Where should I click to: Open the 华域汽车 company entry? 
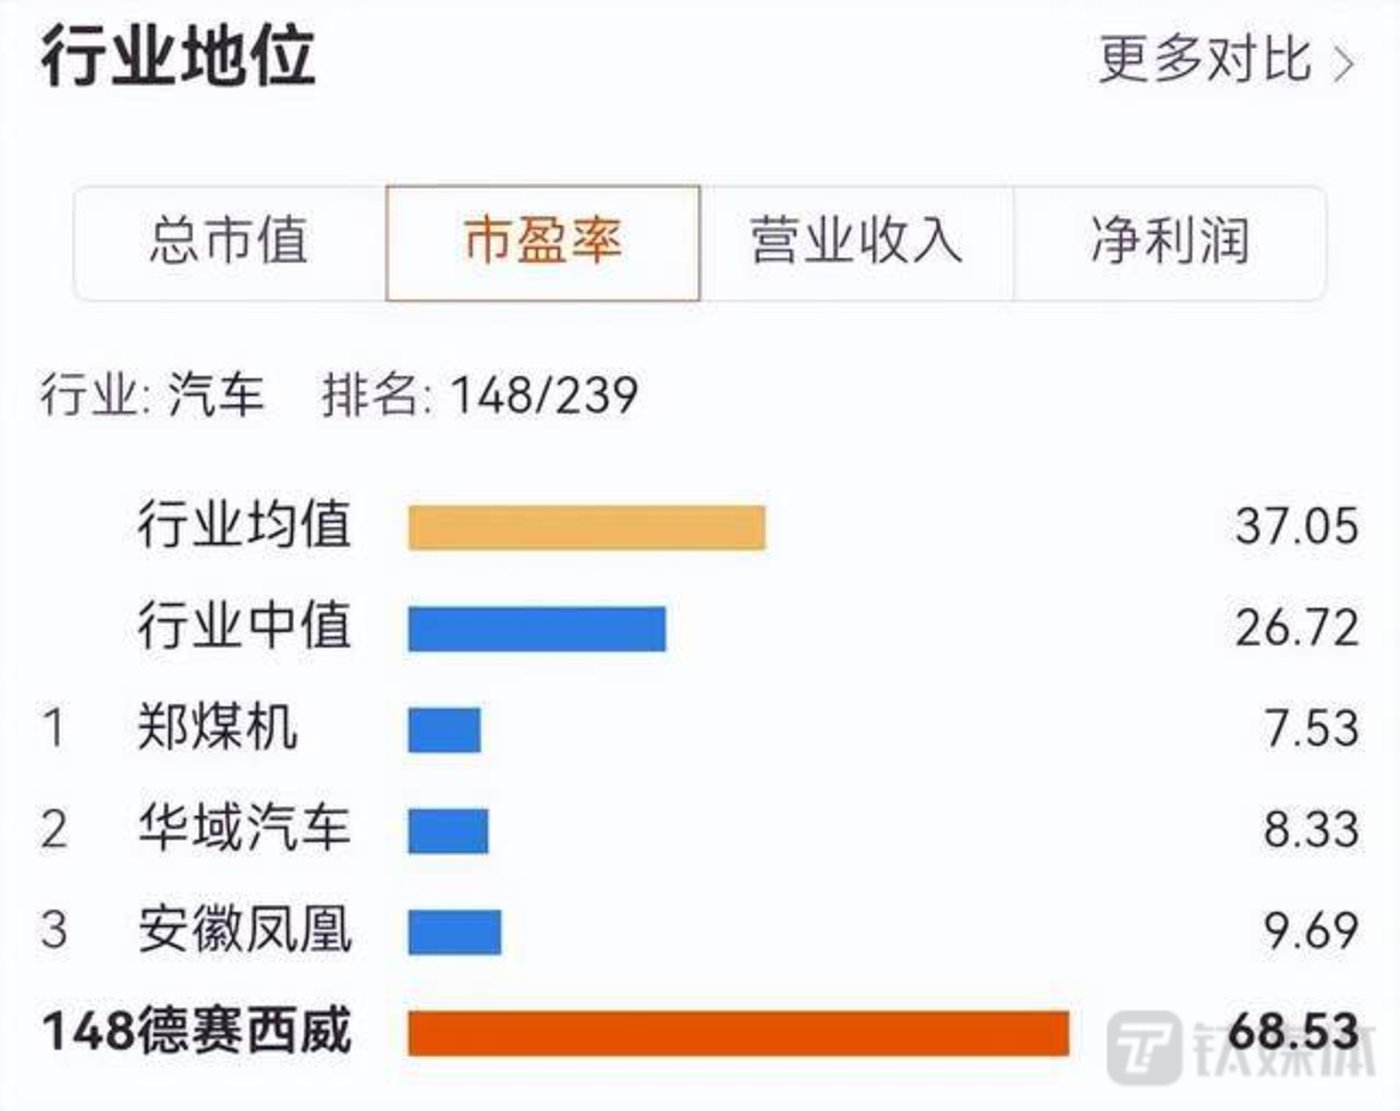244,828
